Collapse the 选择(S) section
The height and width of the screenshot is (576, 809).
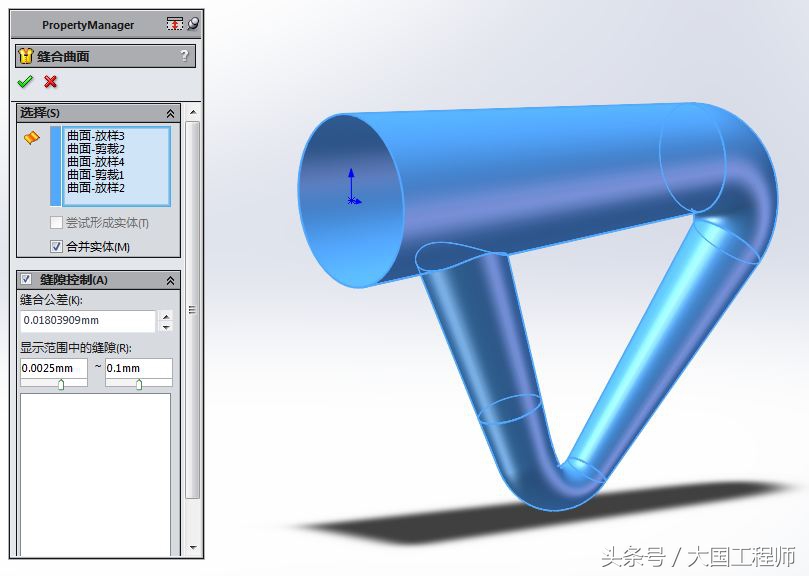pos(169,112)
